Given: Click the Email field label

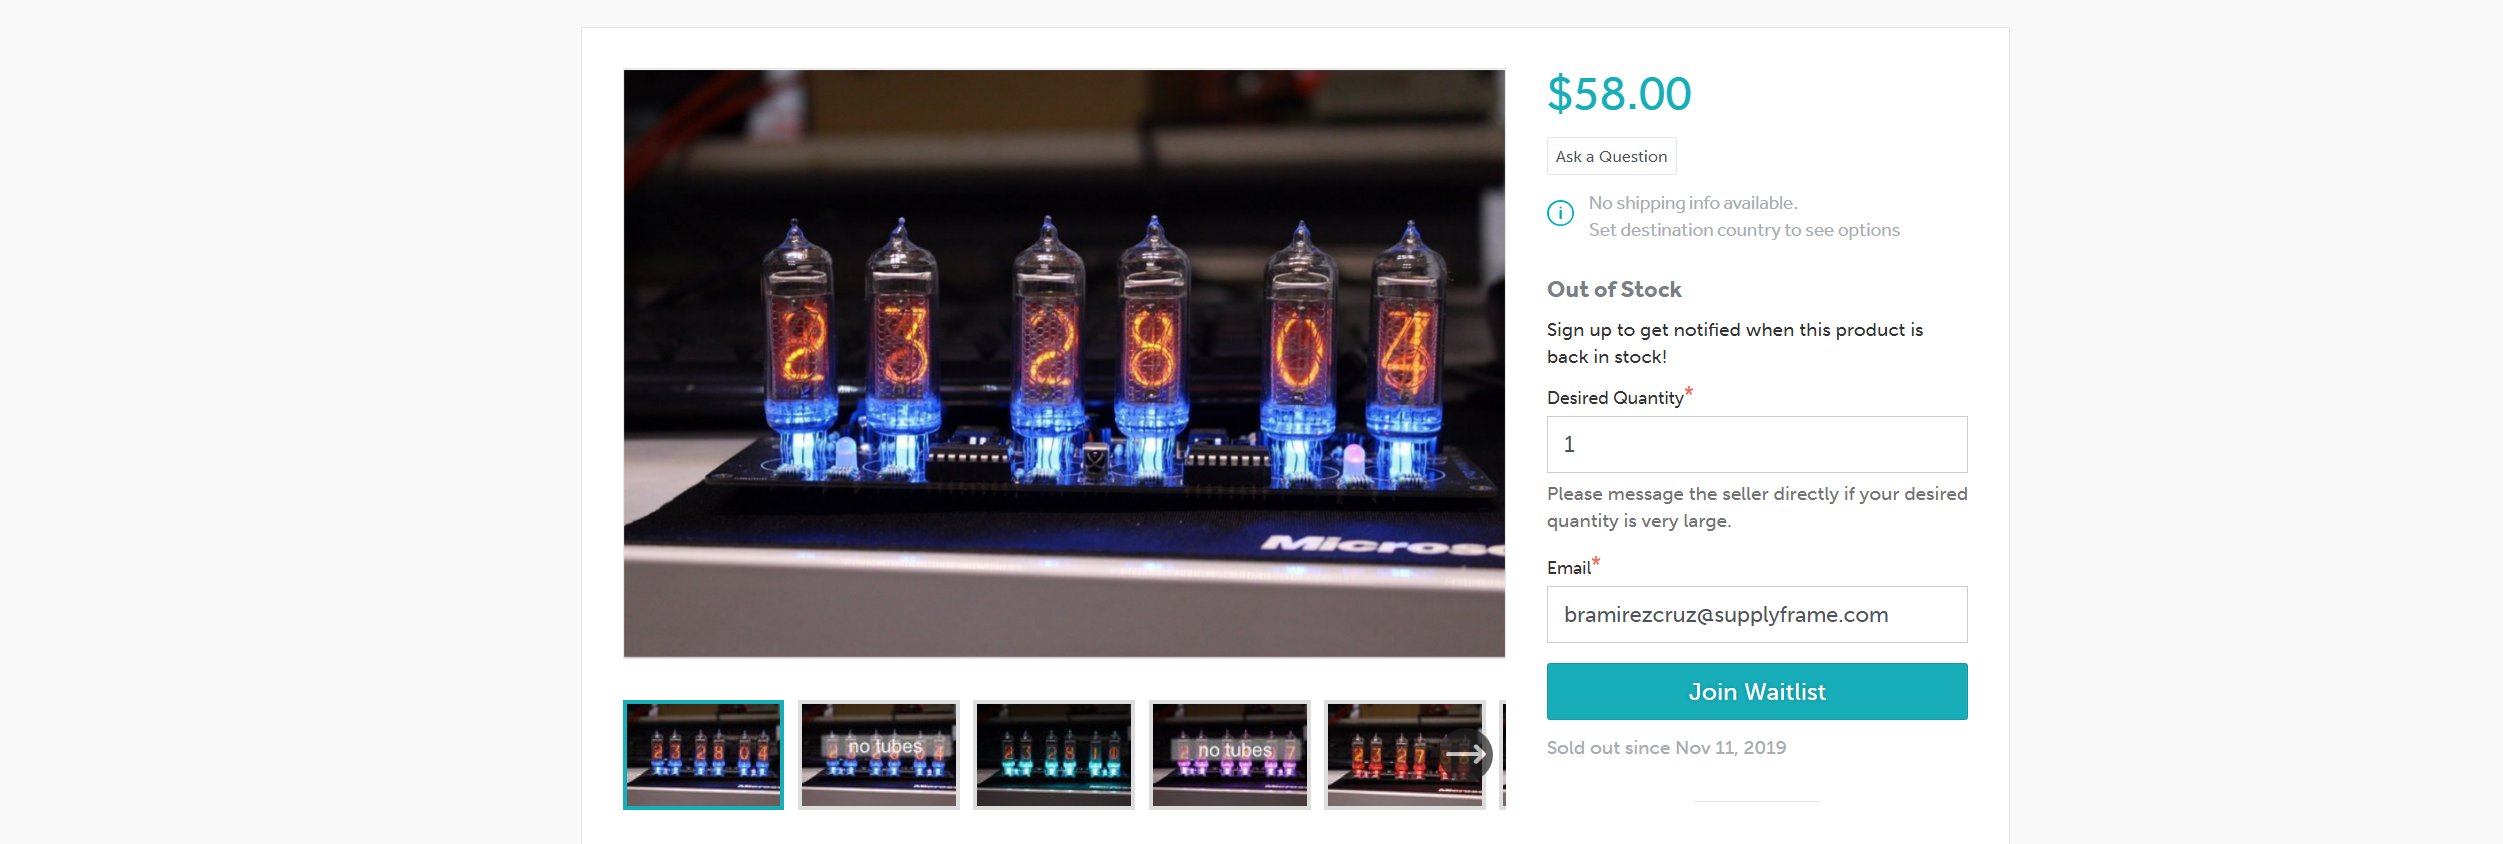Looking at the screenshot, I should [1568, 568].
